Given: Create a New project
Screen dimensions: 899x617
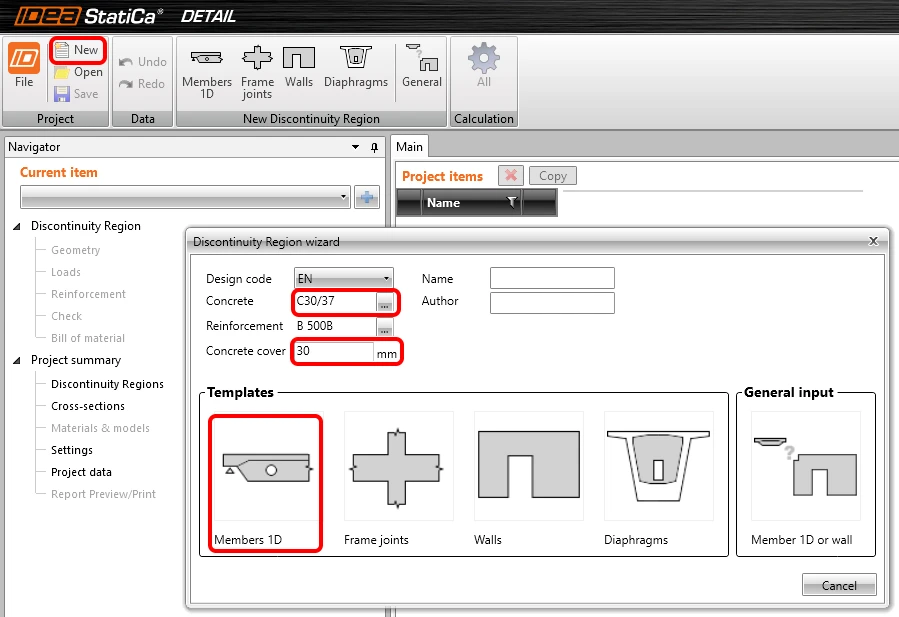Looking at the screenshot, I should [x=77, y=50].
